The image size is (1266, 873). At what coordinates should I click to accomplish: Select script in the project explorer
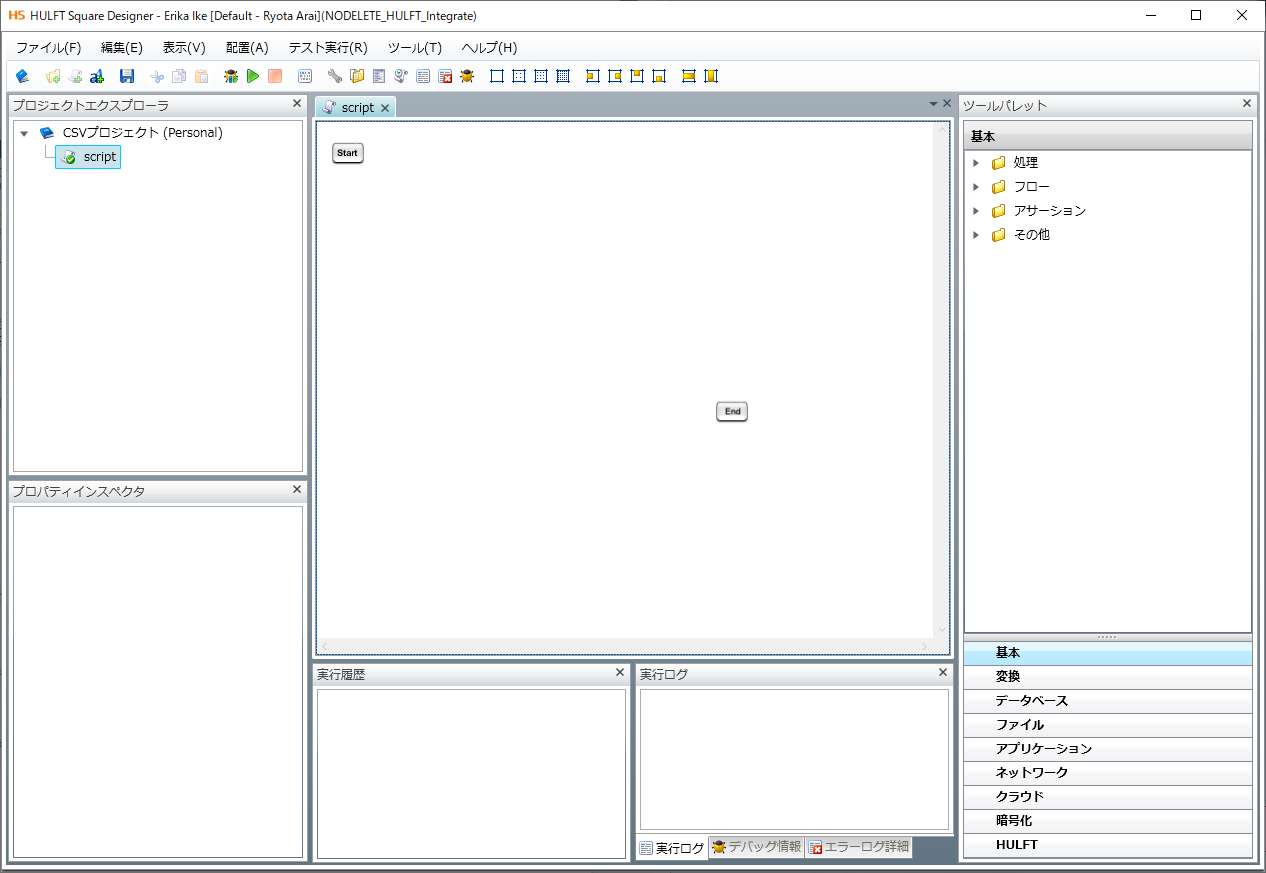99,157
